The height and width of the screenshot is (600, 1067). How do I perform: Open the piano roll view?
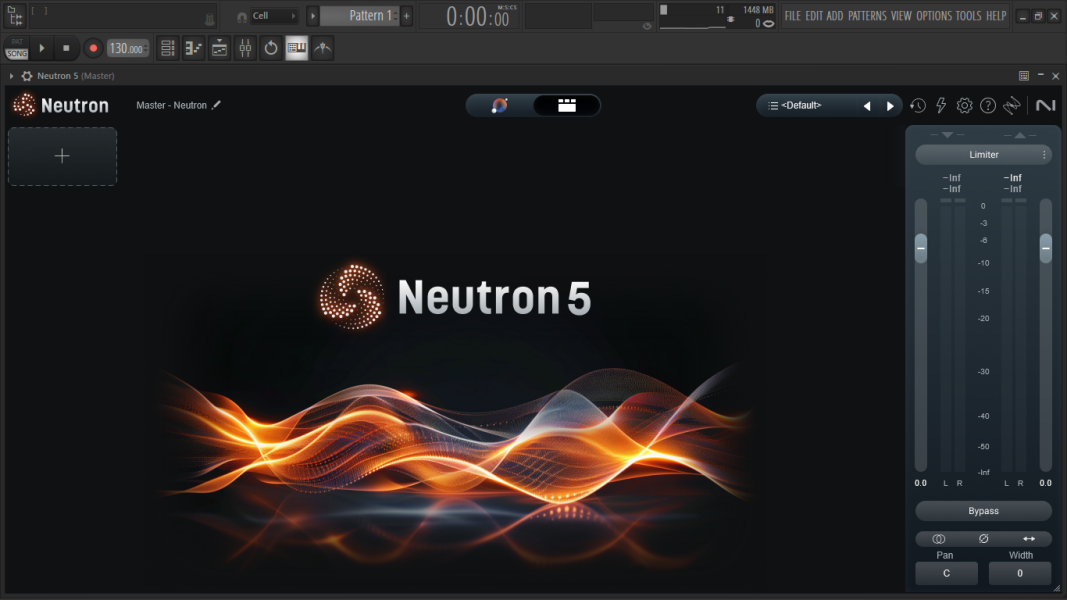[194, 48]
